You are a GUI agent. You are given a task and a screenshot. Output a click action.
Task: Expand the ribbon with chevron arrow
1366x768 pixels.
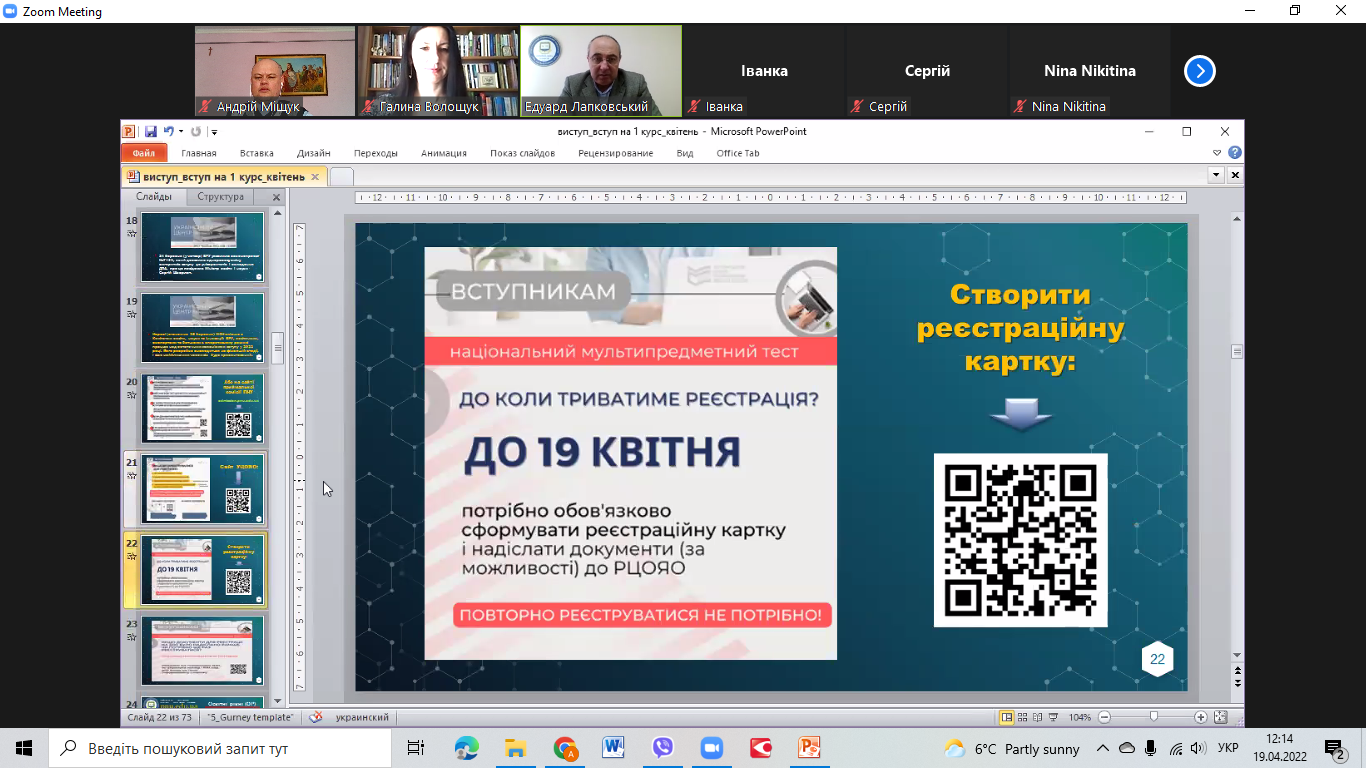coord(1217,153)
